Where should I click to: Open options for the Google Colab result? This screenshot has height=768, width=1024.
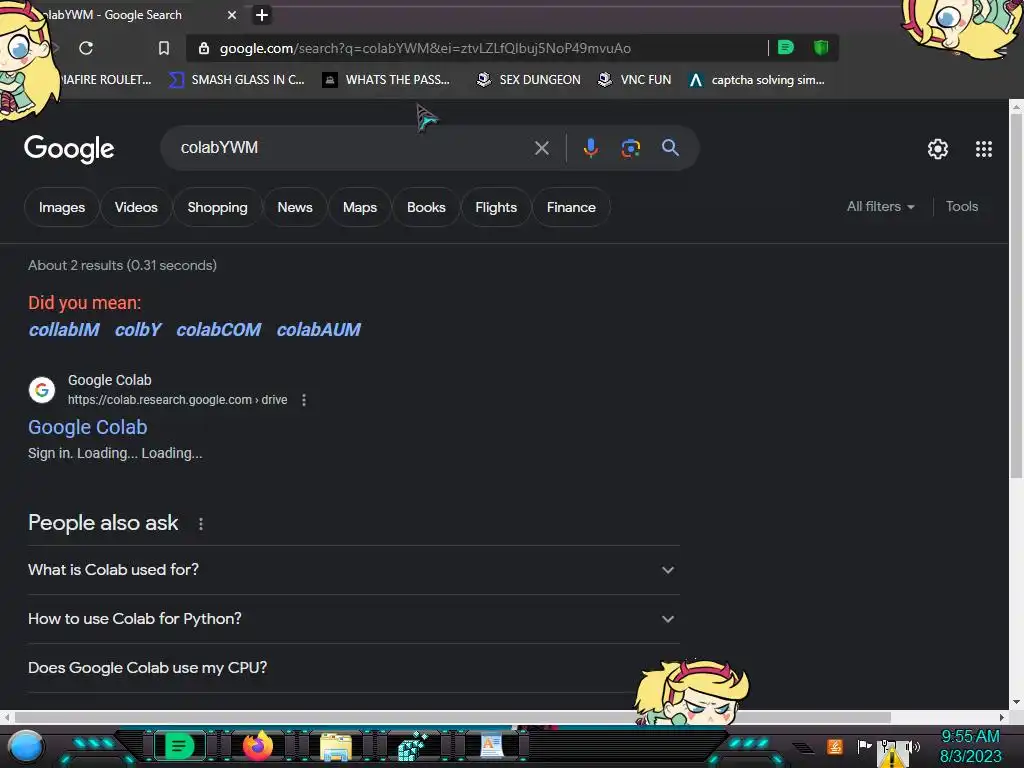point(304,400)
